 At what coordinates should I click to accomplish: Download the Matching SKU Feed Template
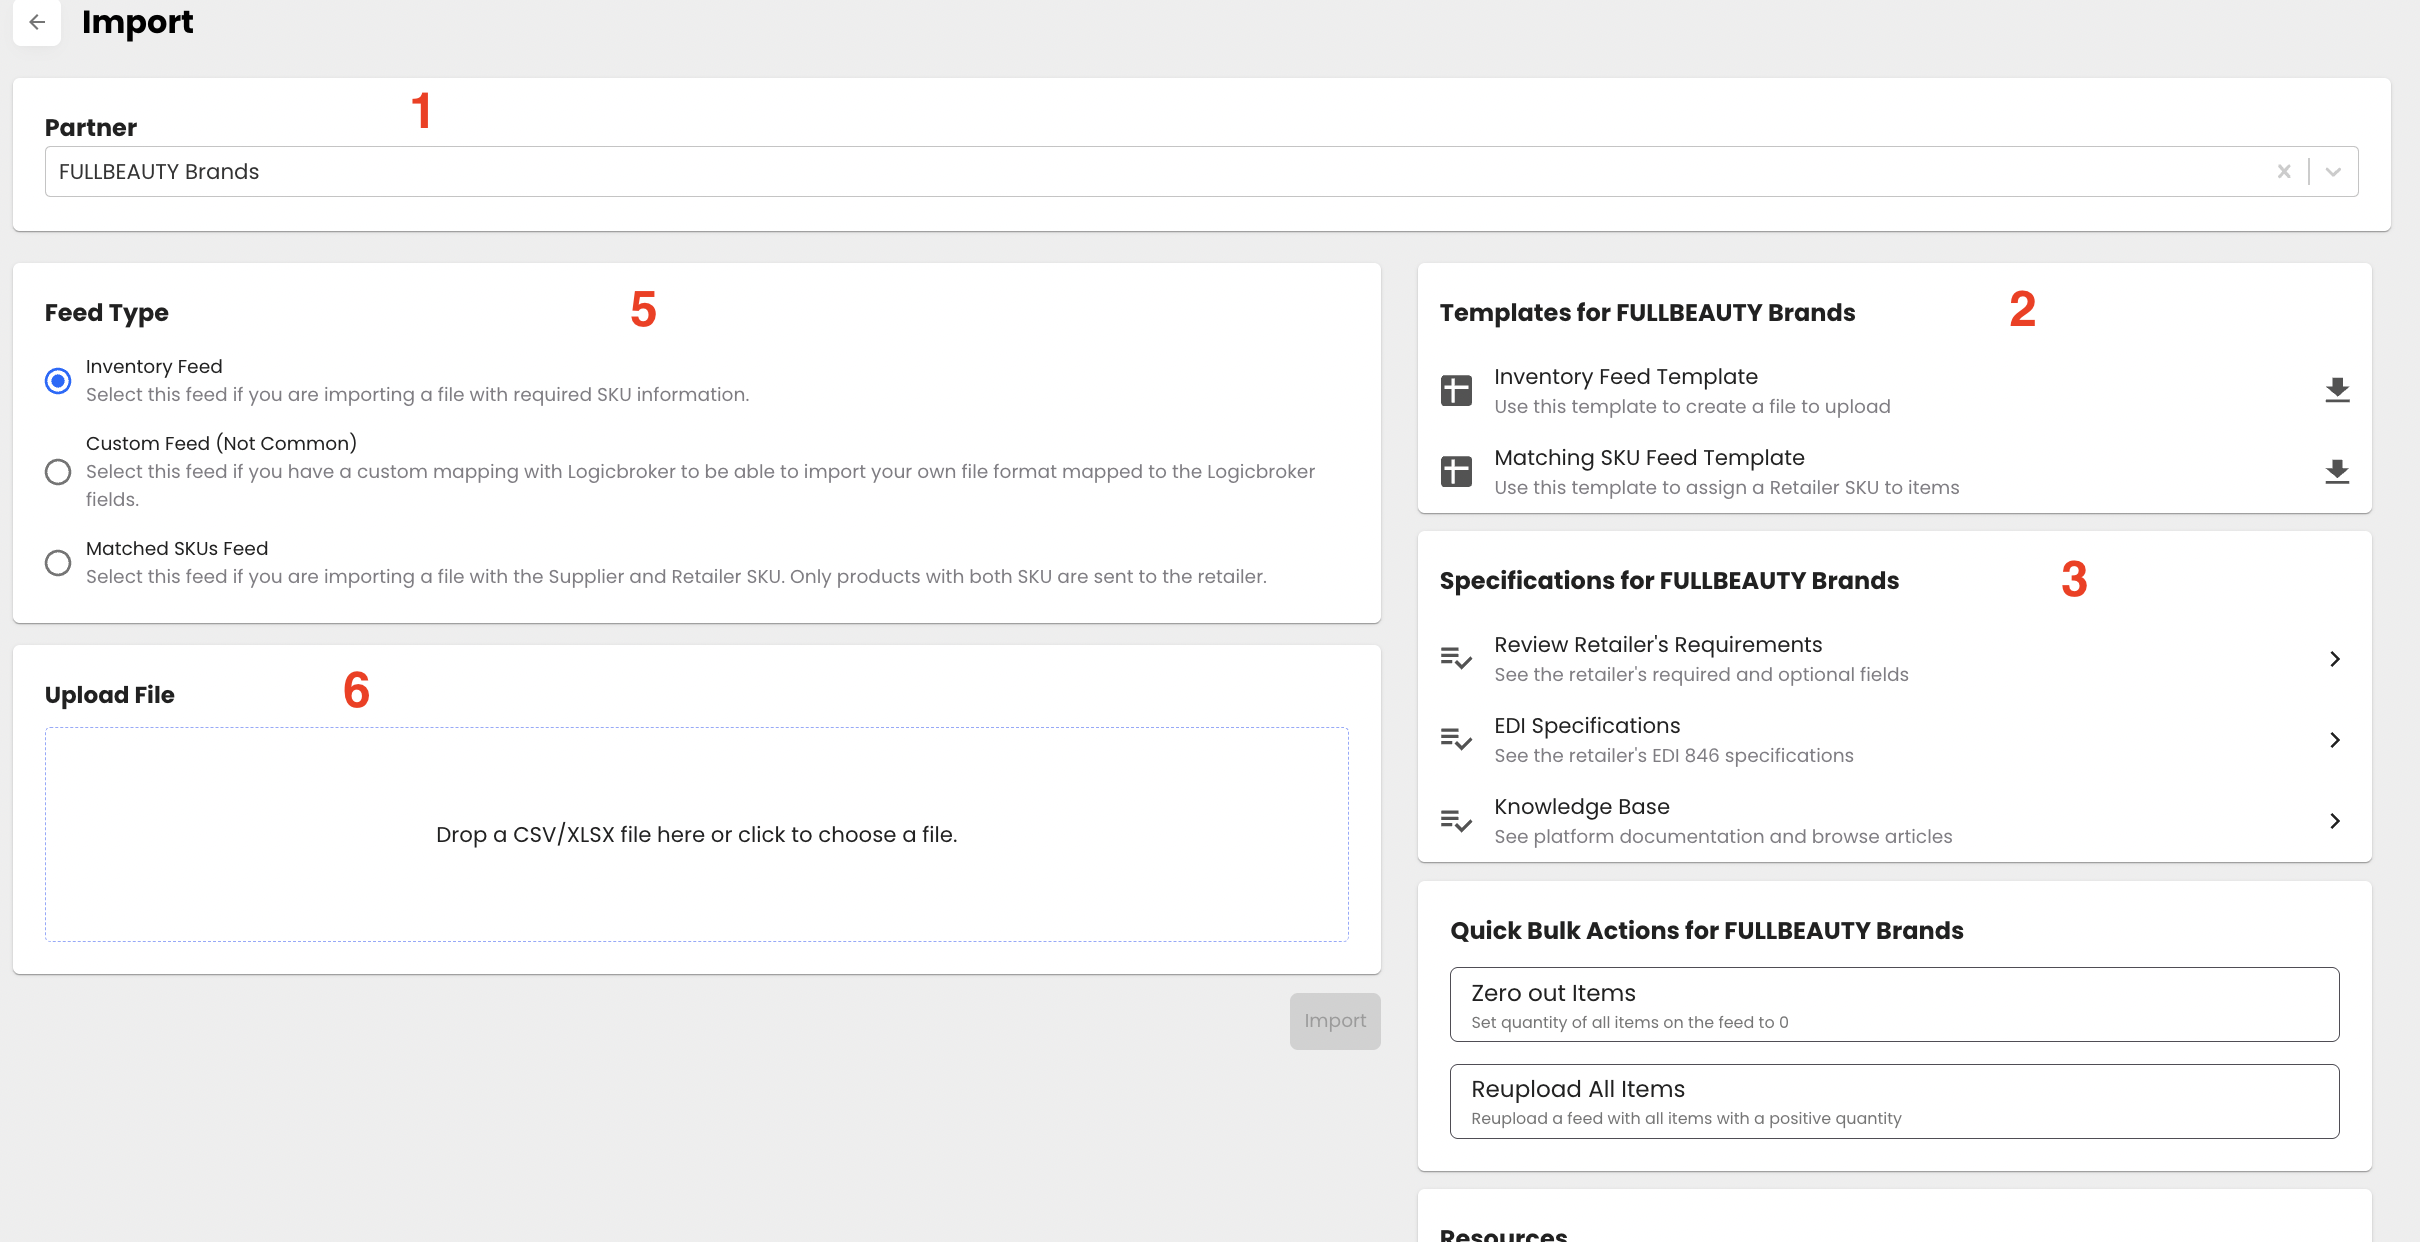coord(2337,471)
